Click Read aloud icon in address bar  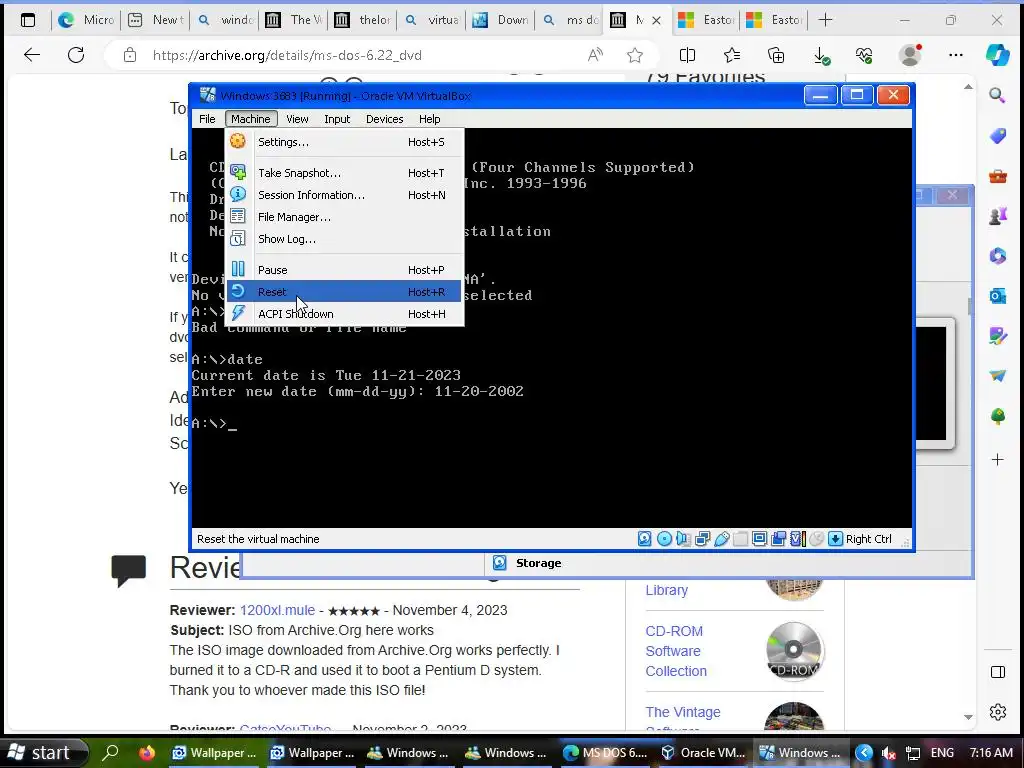click(x=595, y=55)
